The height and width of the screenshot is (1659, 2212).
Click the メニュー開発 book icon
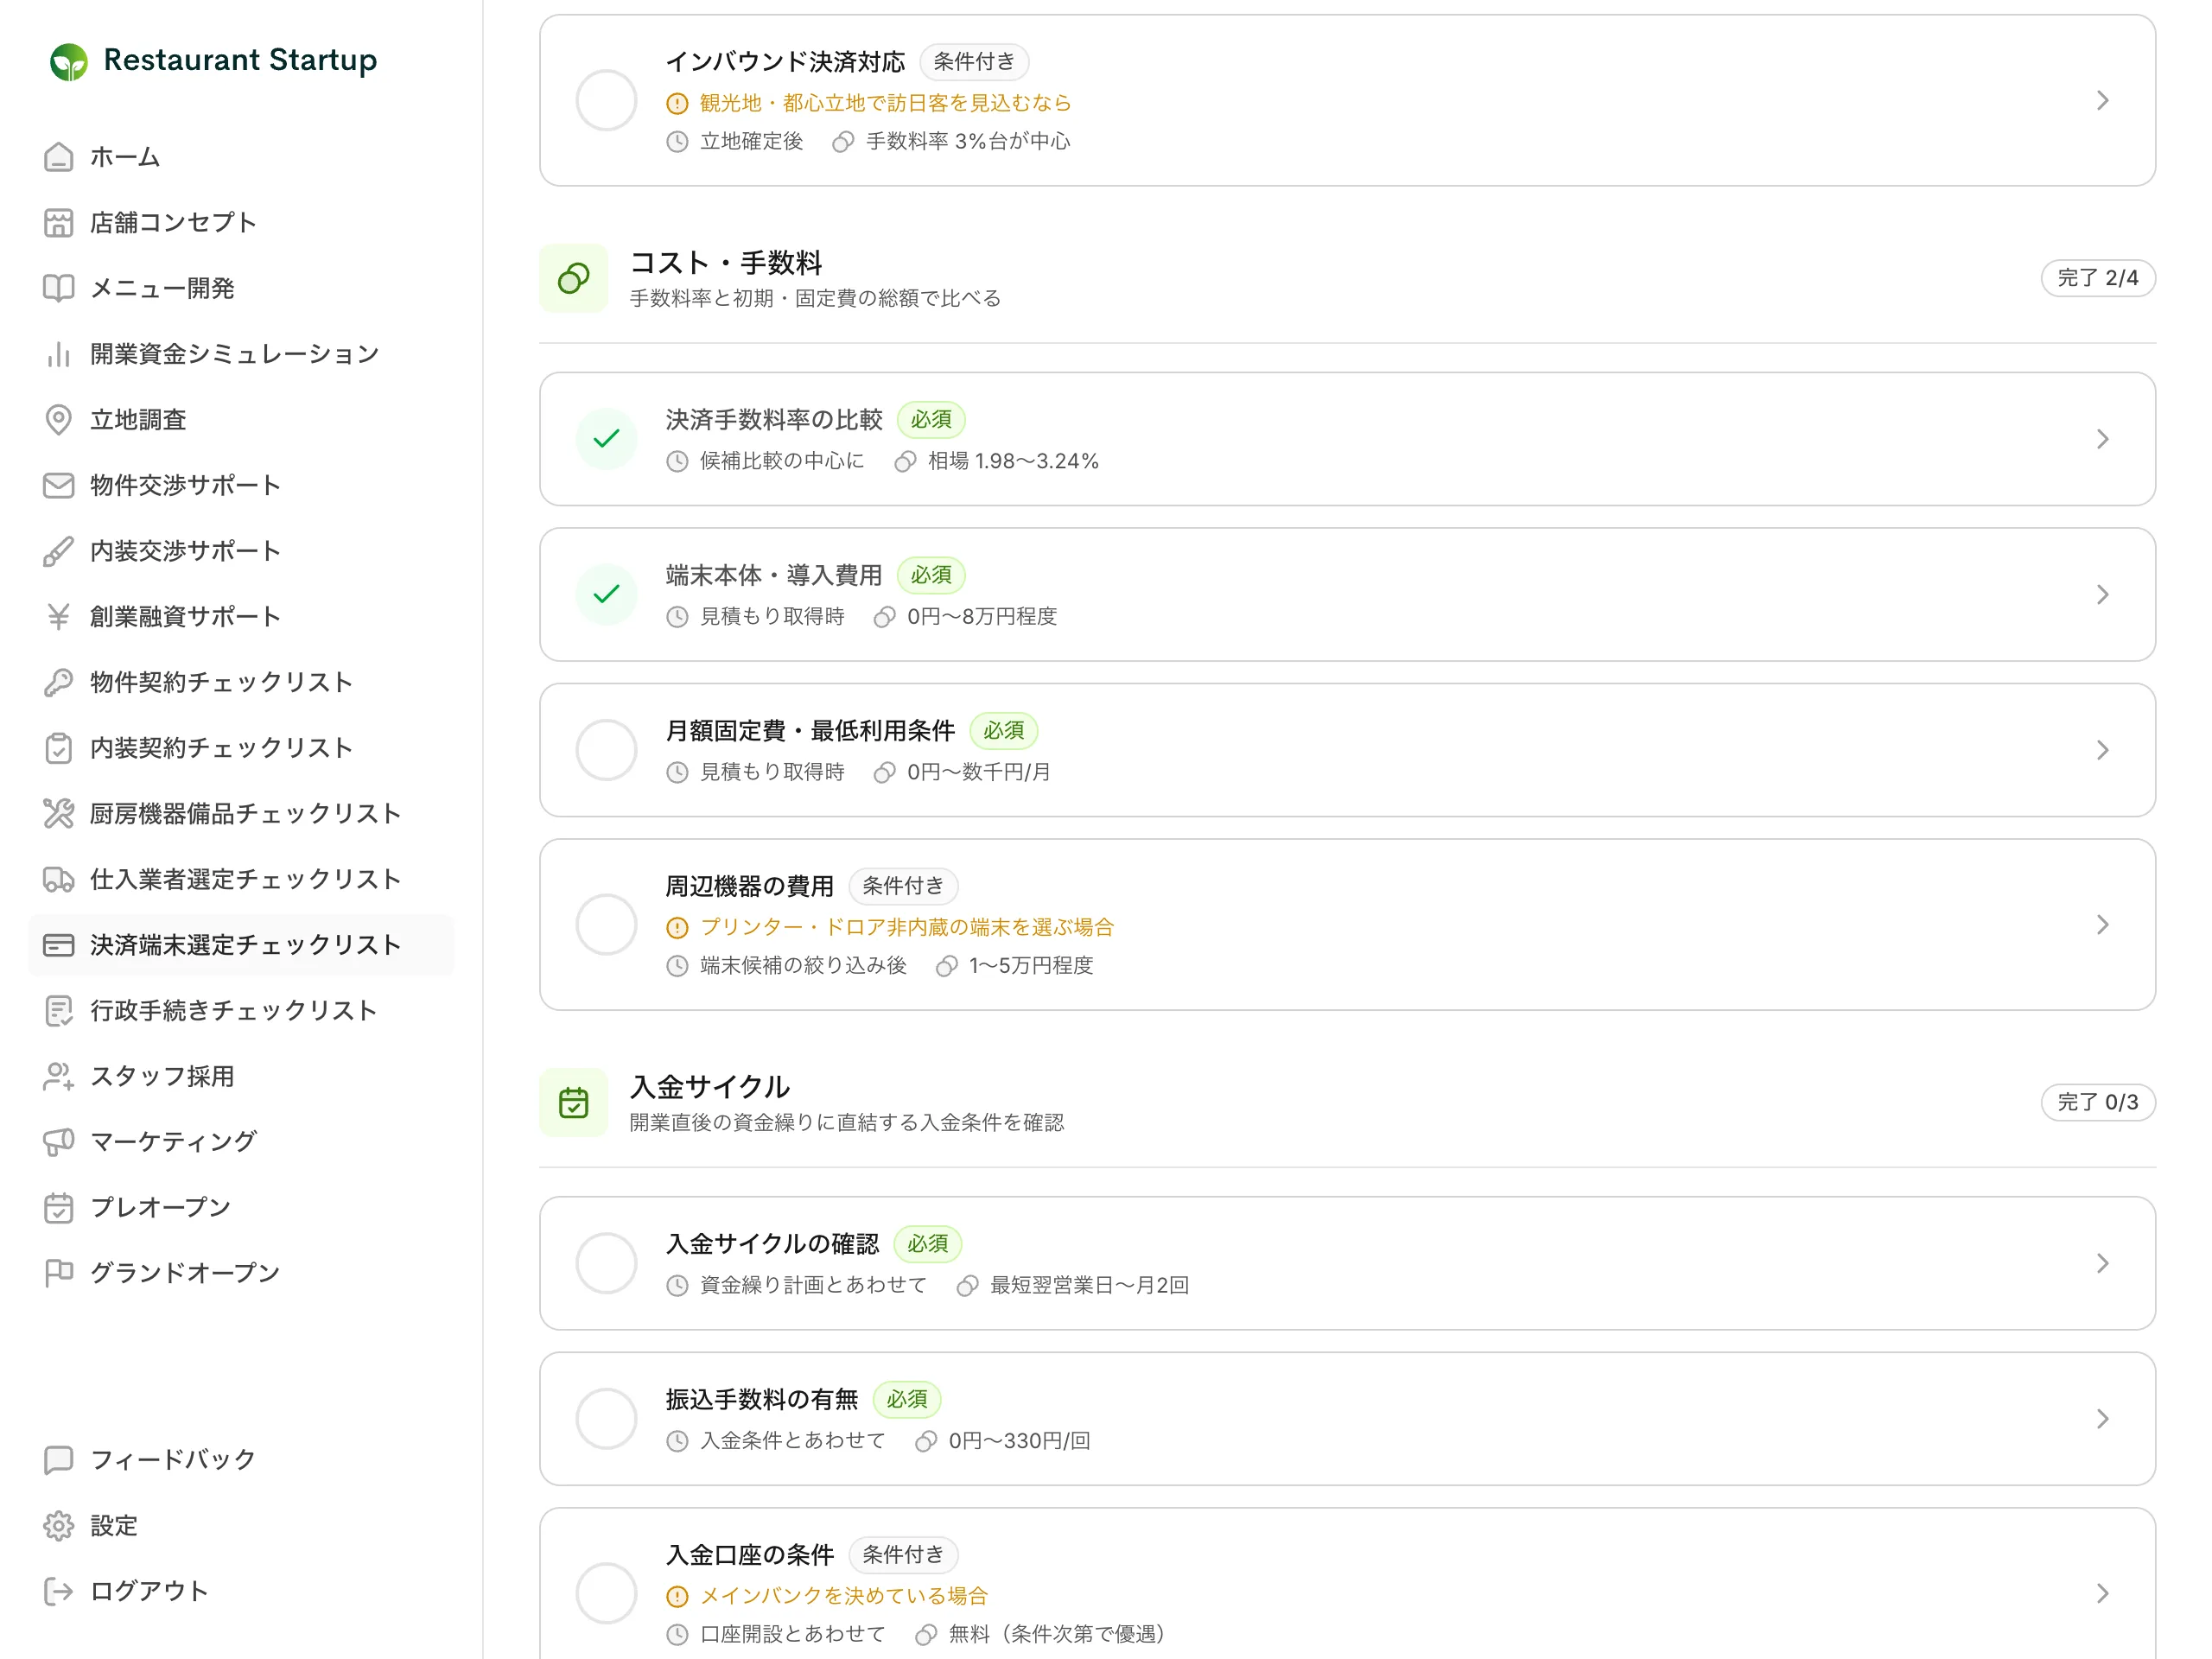coord(59,288)
